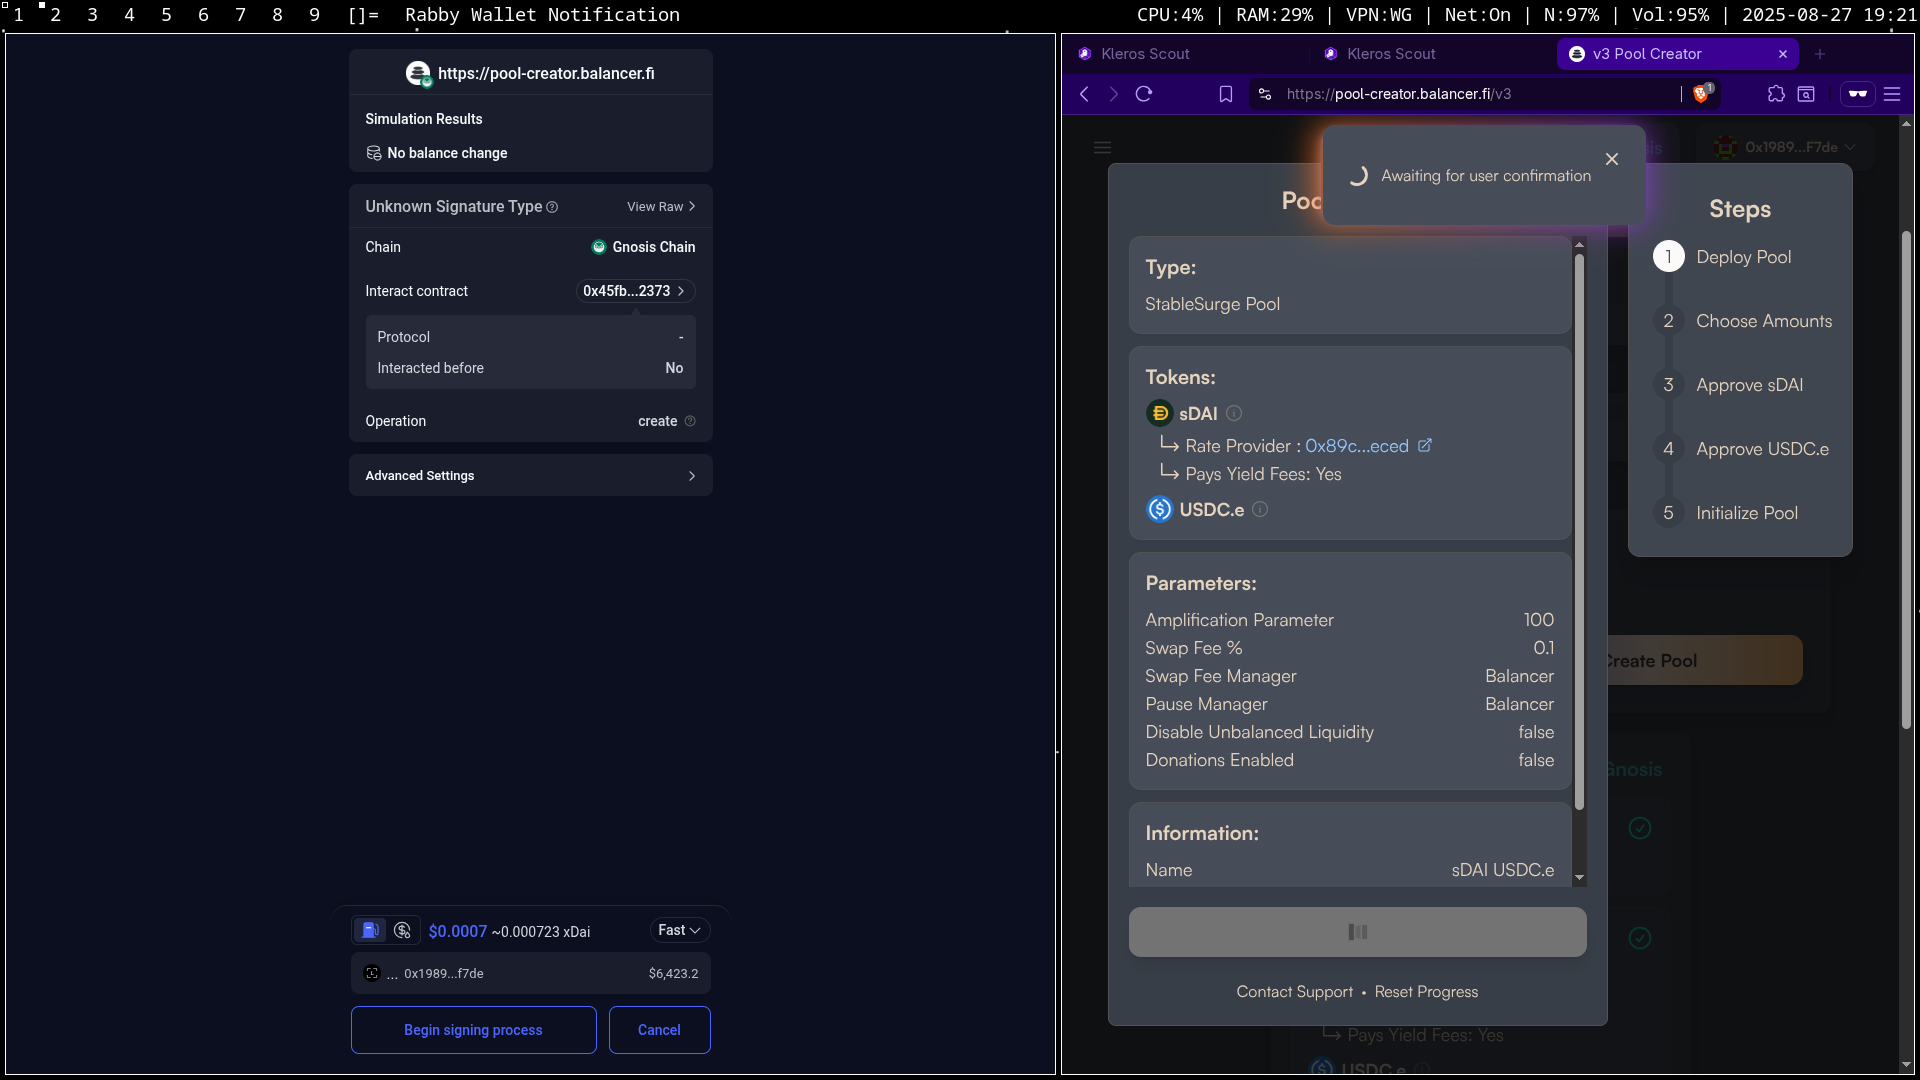Click the browser address bar URL
Viewport: 1920px width, 1080px height.
point(1399,94)
